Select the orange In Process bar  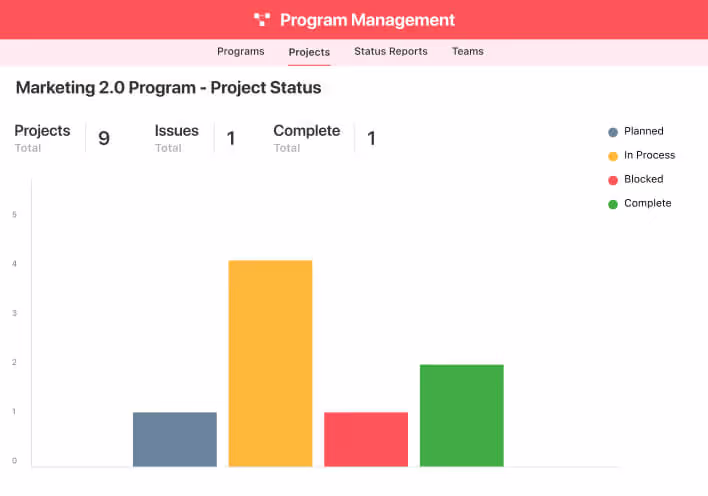(270, 363)
